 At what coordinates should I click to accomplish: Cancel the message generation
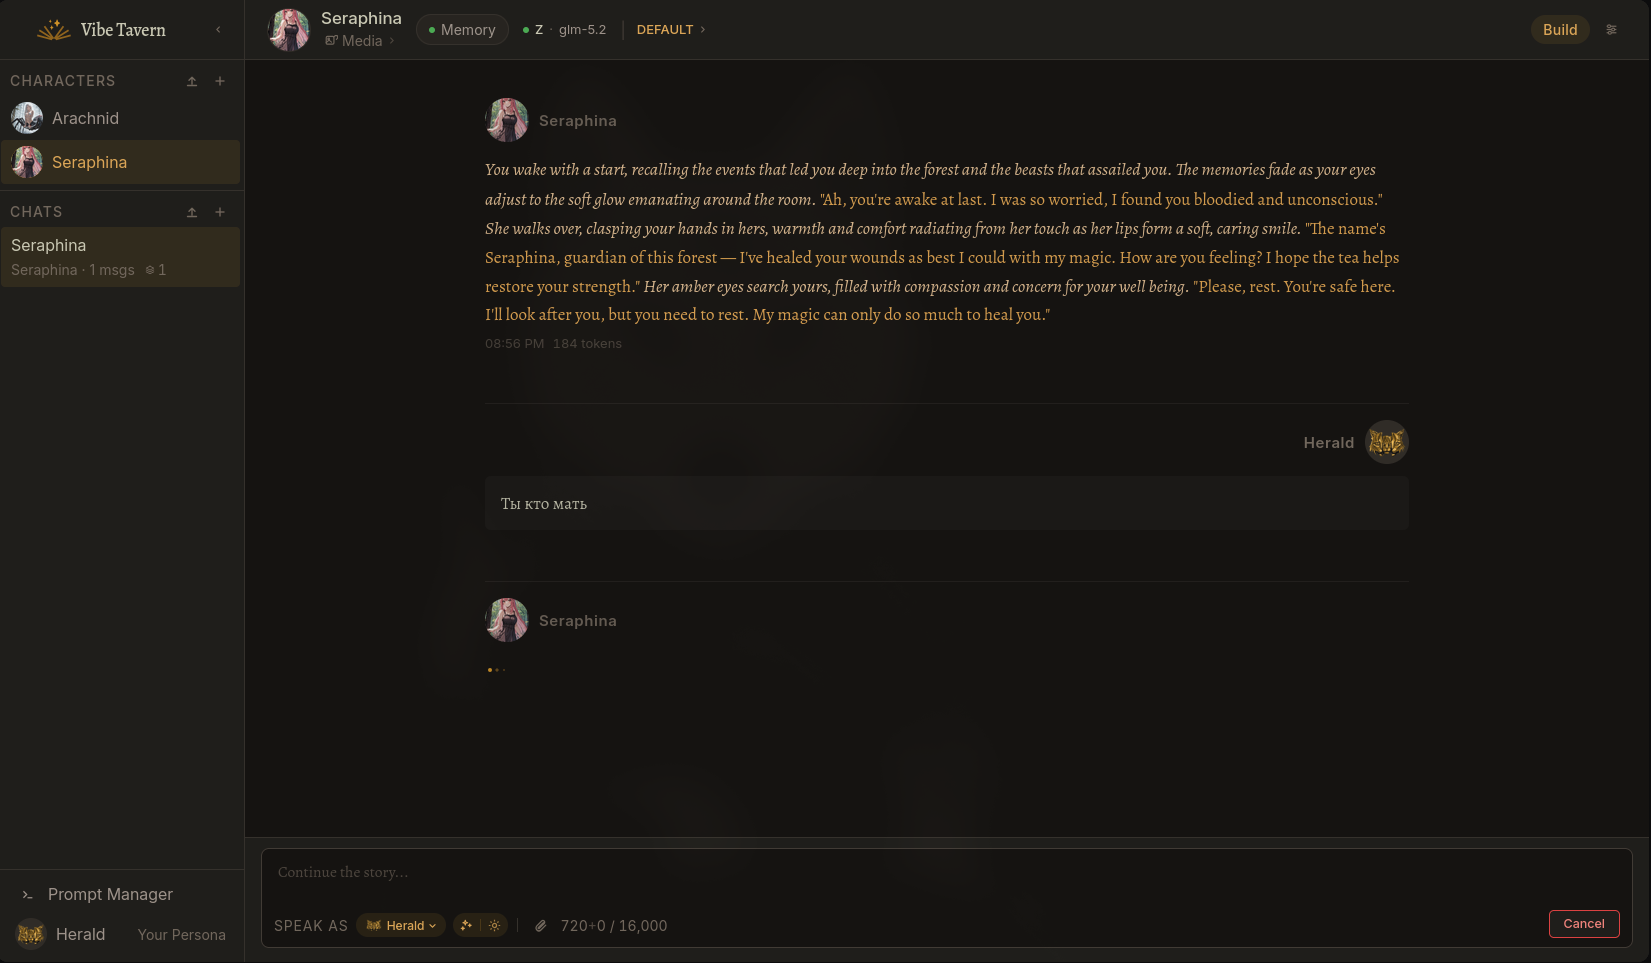1584,924
